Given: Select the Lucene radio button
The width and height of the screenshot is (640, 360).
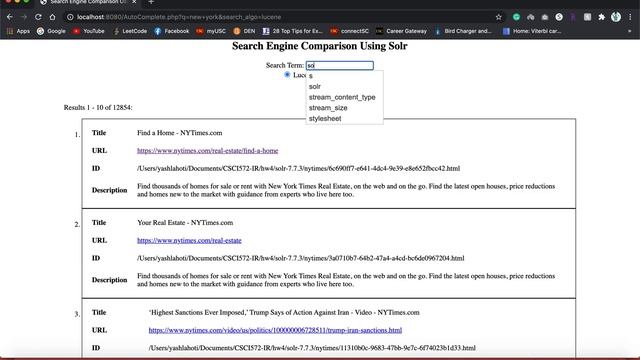Looking at the screenshot, I should click(x=287, y=75).
